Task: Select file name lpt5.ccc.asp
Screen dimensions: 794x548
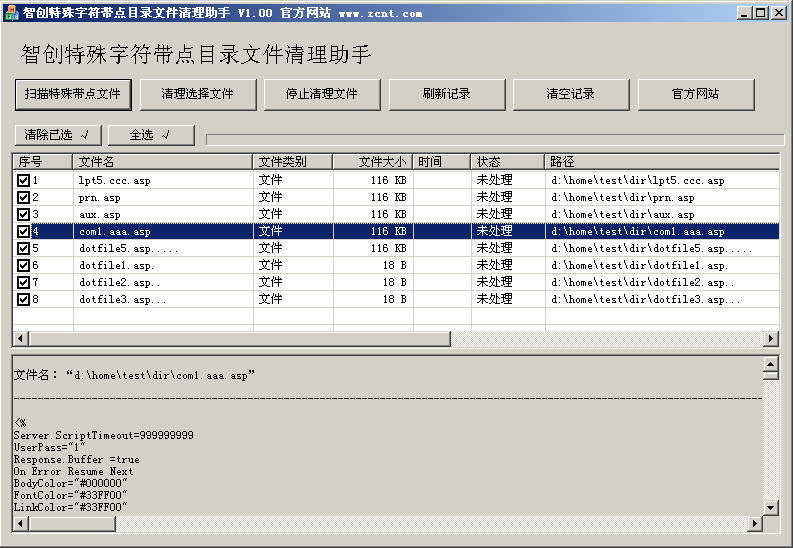Action: point(114,180)
